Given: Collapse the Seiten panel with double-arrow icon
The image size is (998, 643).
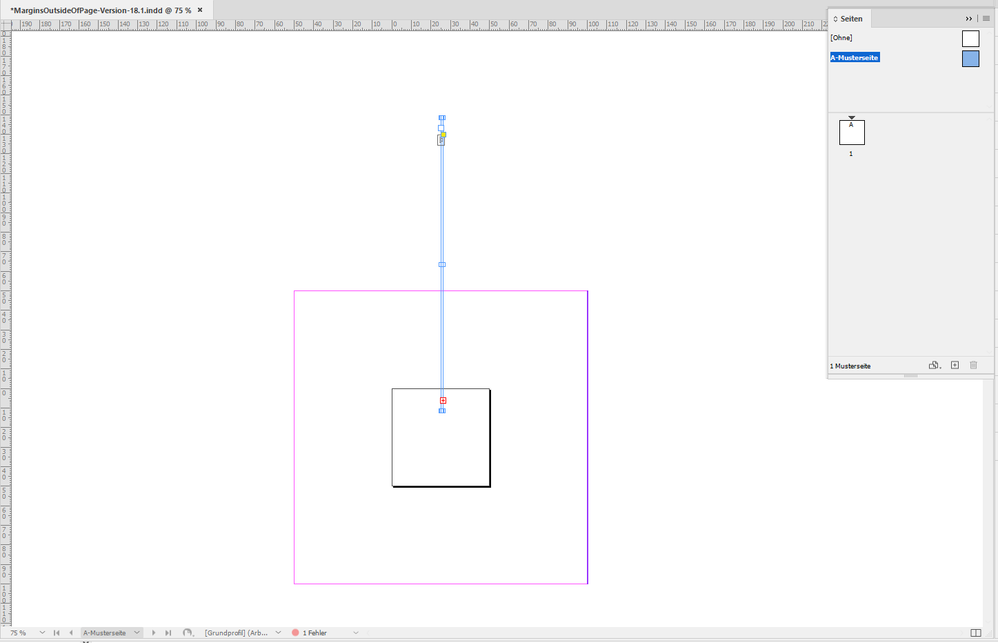Looking at the screenshot, I should (969, 19).
